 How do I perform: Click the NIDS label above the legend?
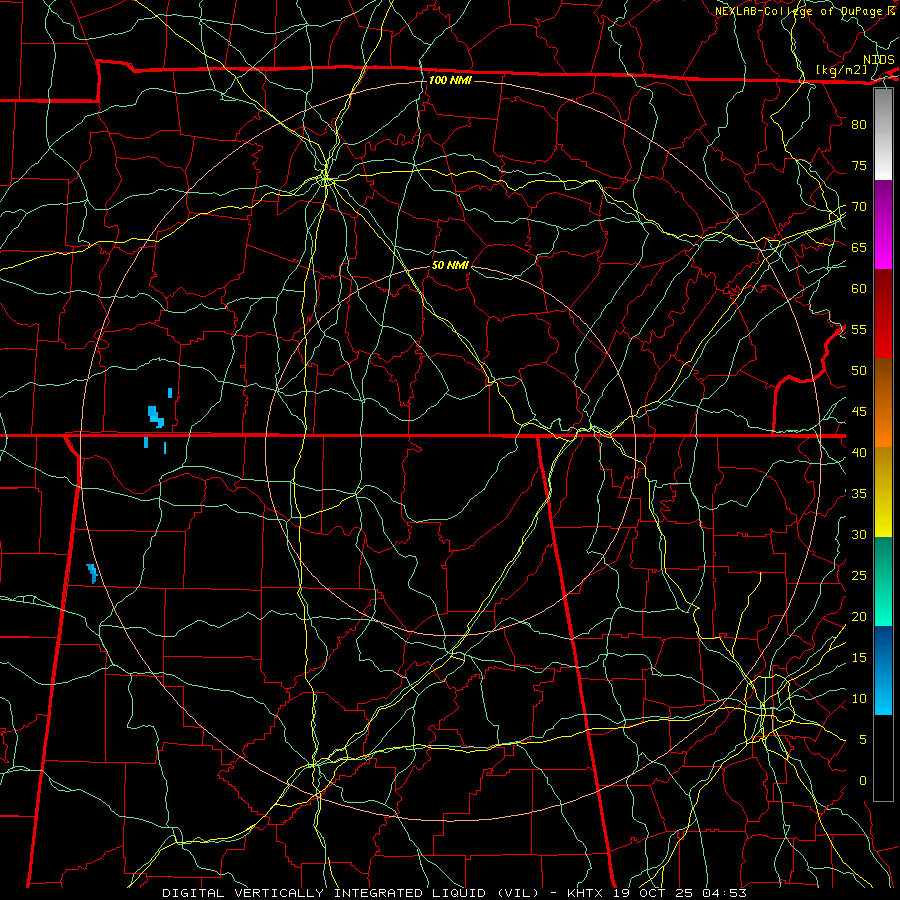pos(879,60)
